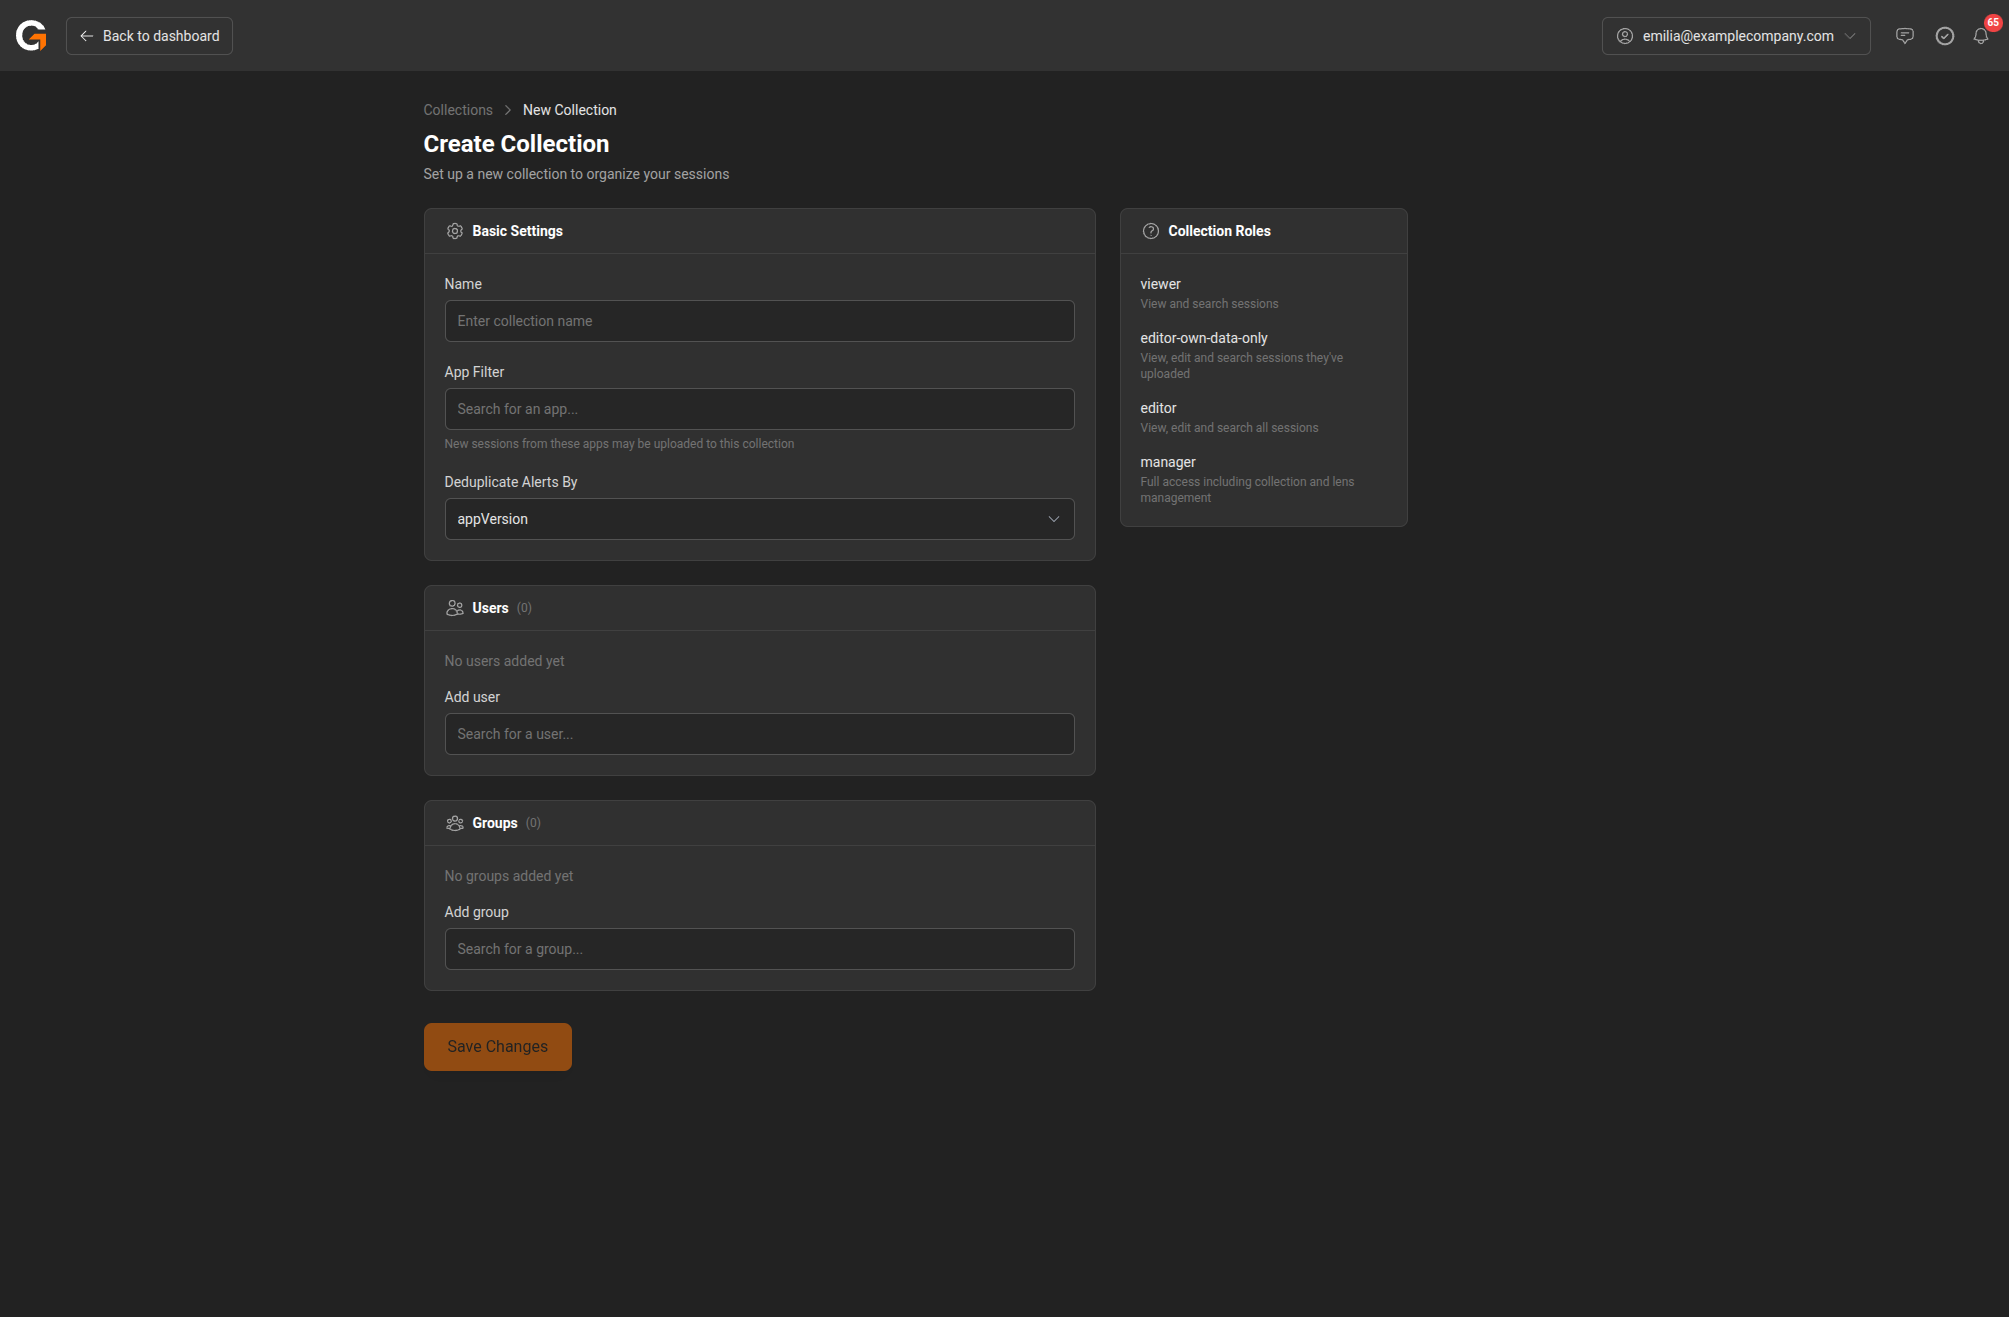
Task: Click the checkmark circle status icon
Action: (1944, 36)
